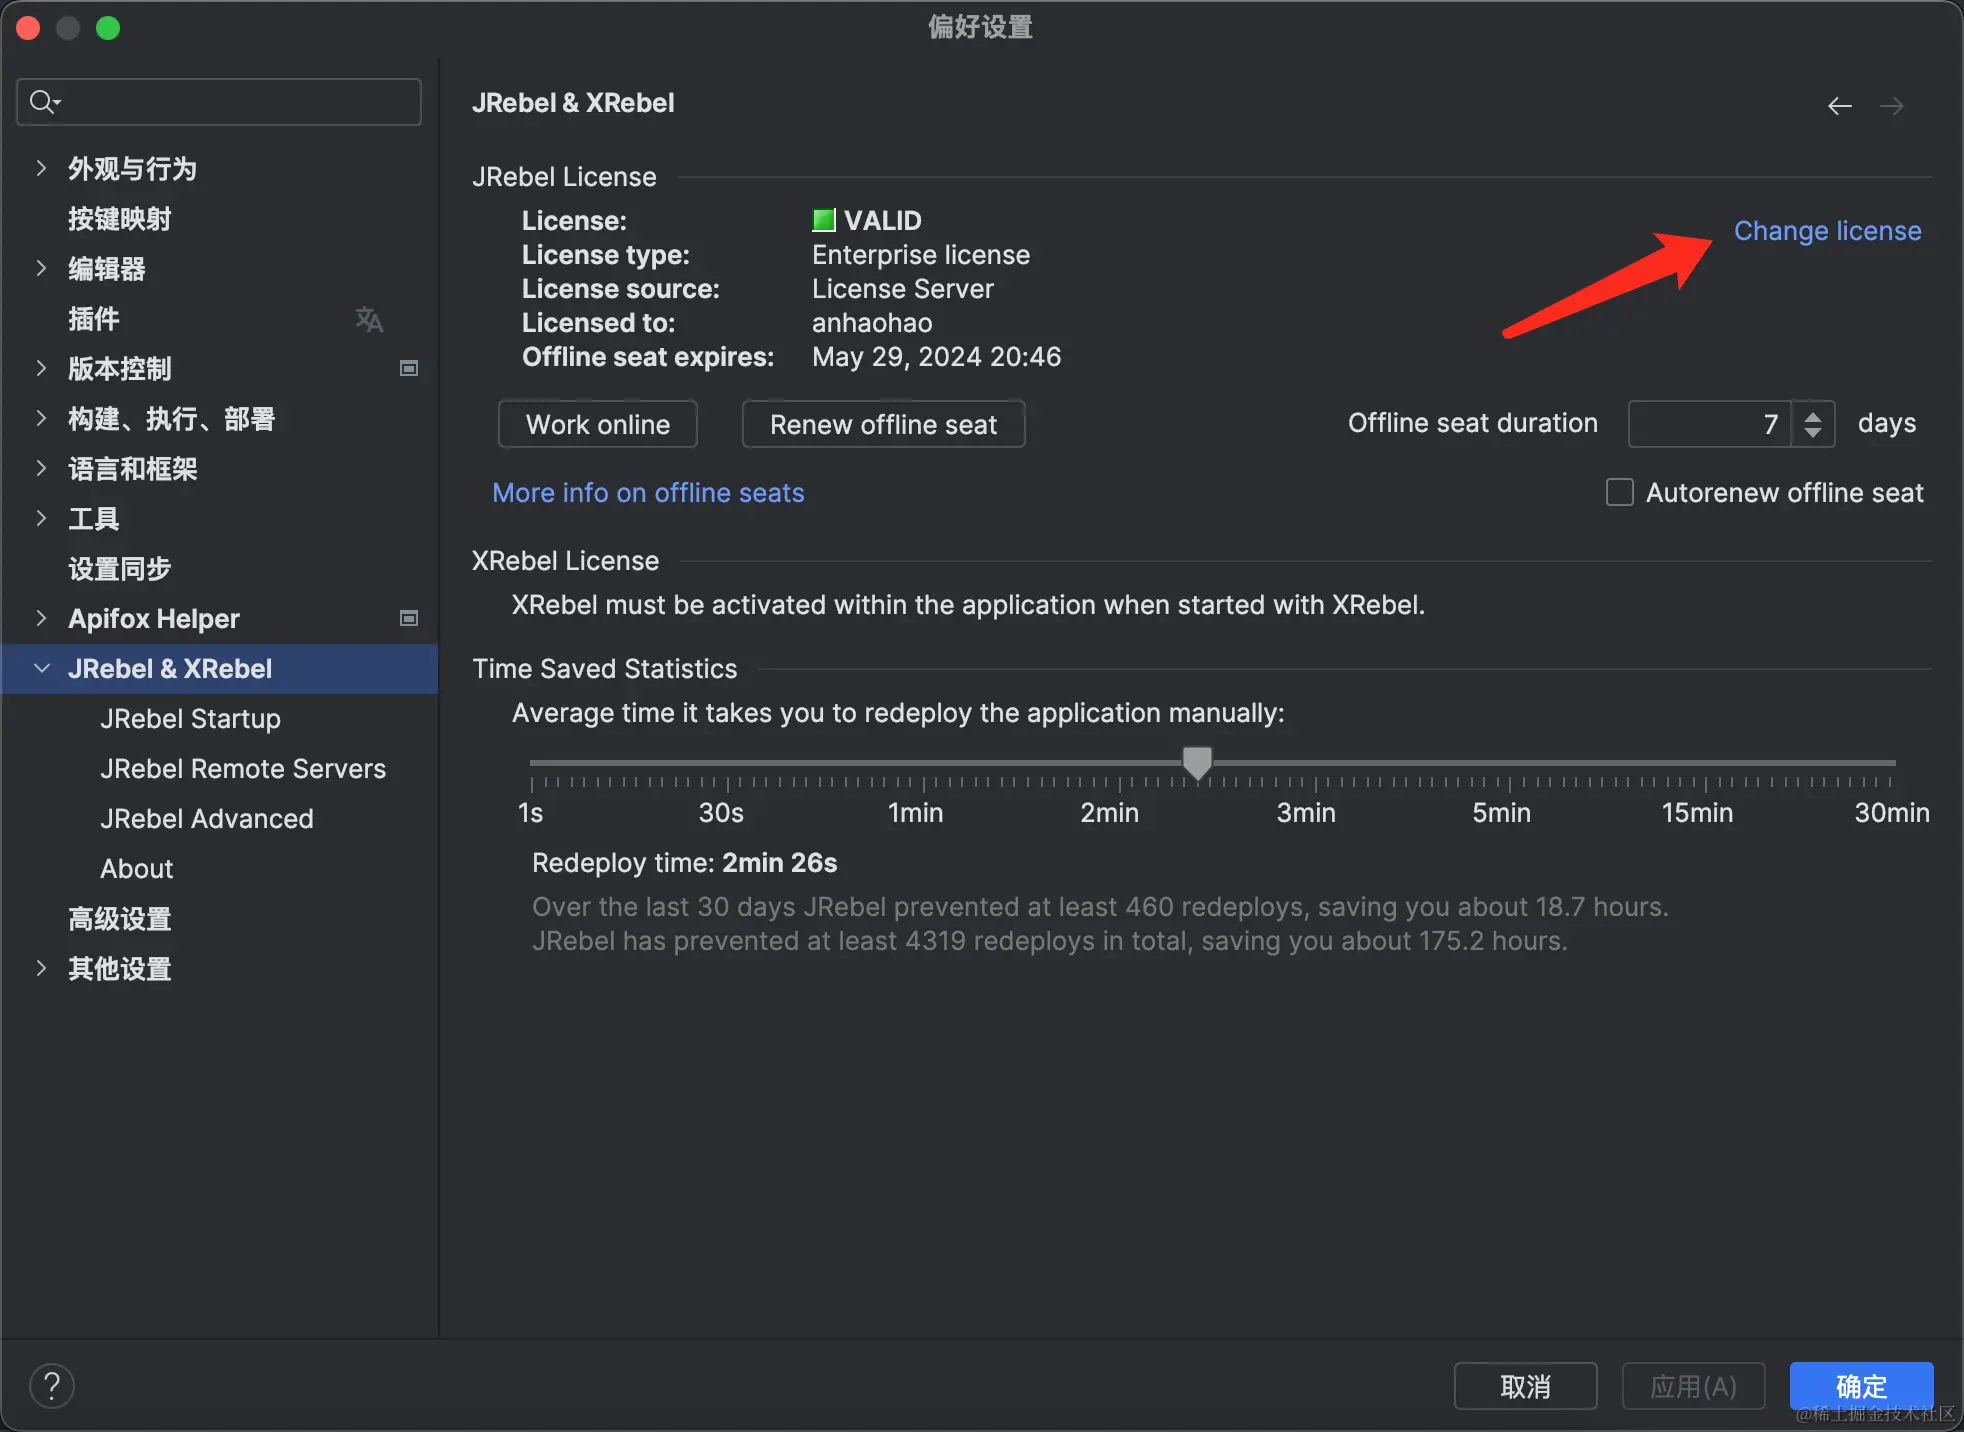Open help with the question mark button

pyautogui.click(x=52, y=1386)
